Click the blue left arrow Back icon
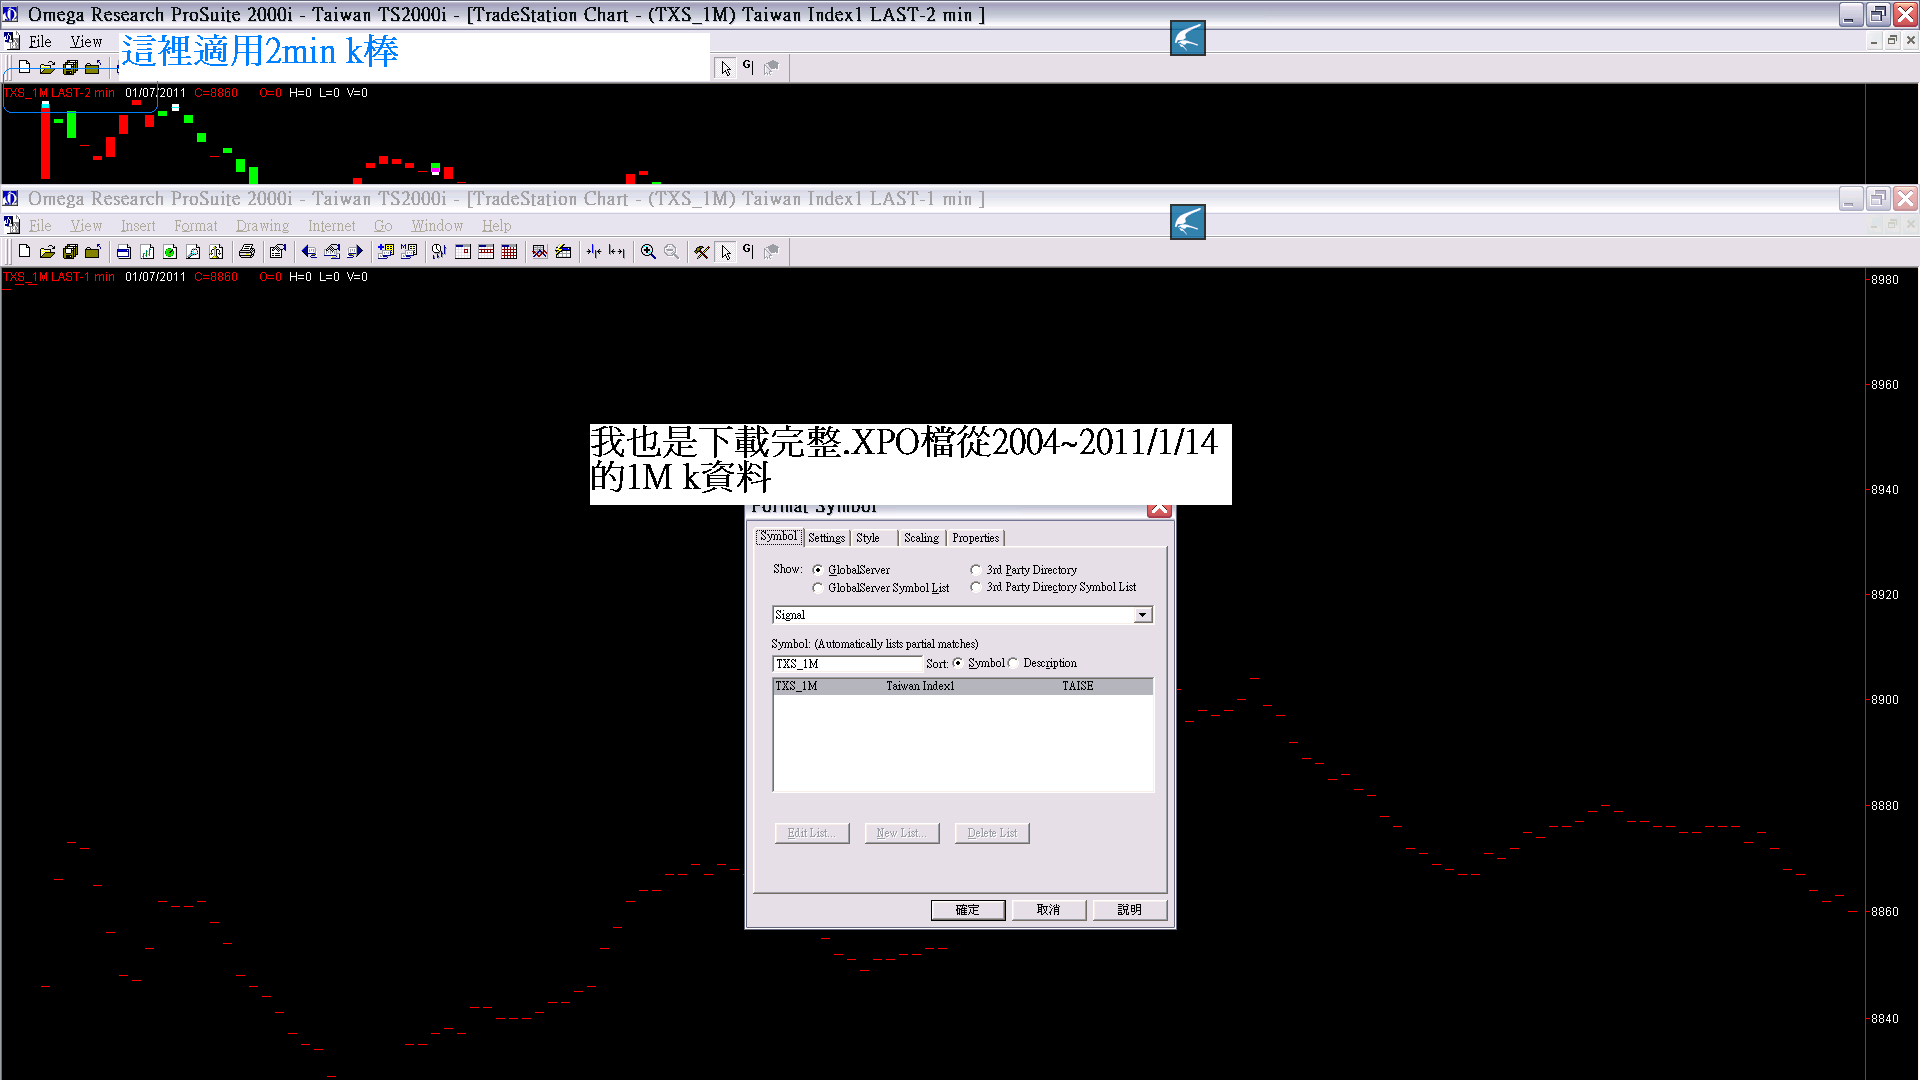 pyautogui.click(x=309, y=251)
